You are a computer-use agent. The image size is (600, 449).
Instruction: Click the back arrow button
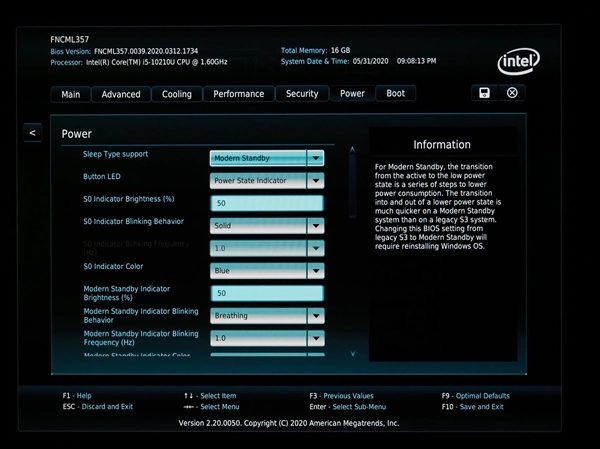pyautogui.click(x=33, y=133)
